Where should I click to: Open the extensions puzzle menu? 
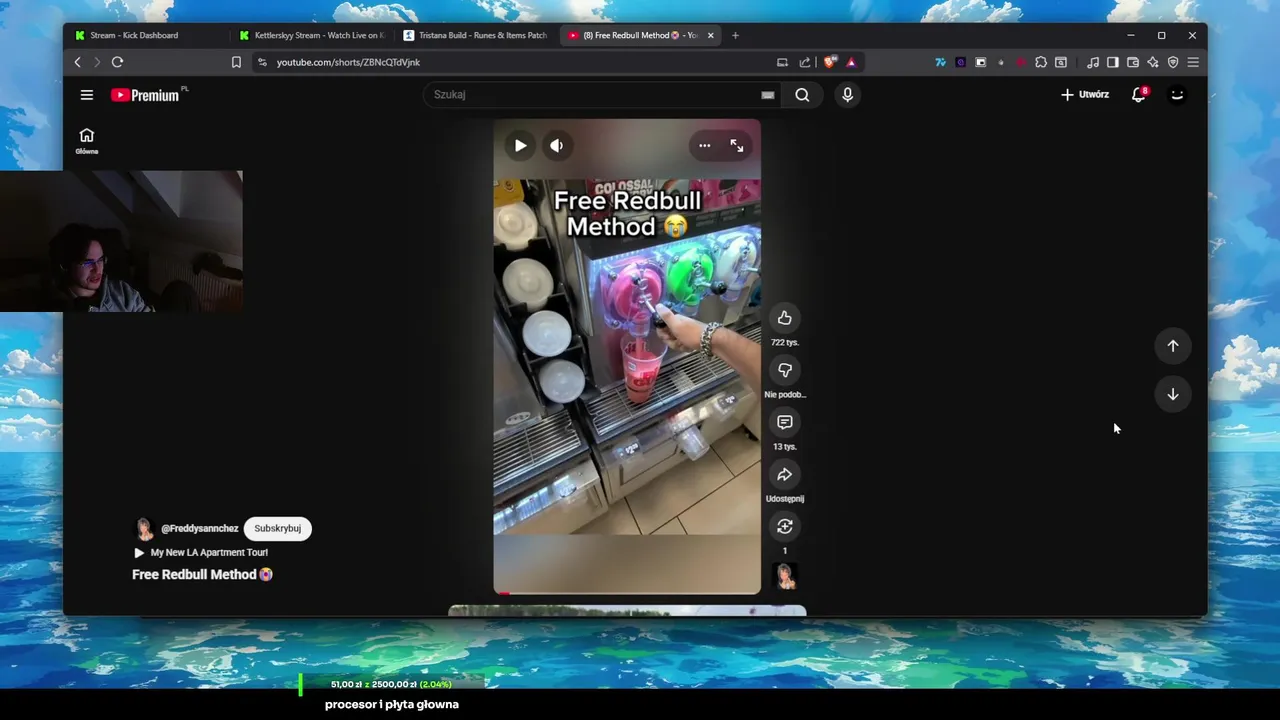pyautogui.click(x=1041, y=62)
